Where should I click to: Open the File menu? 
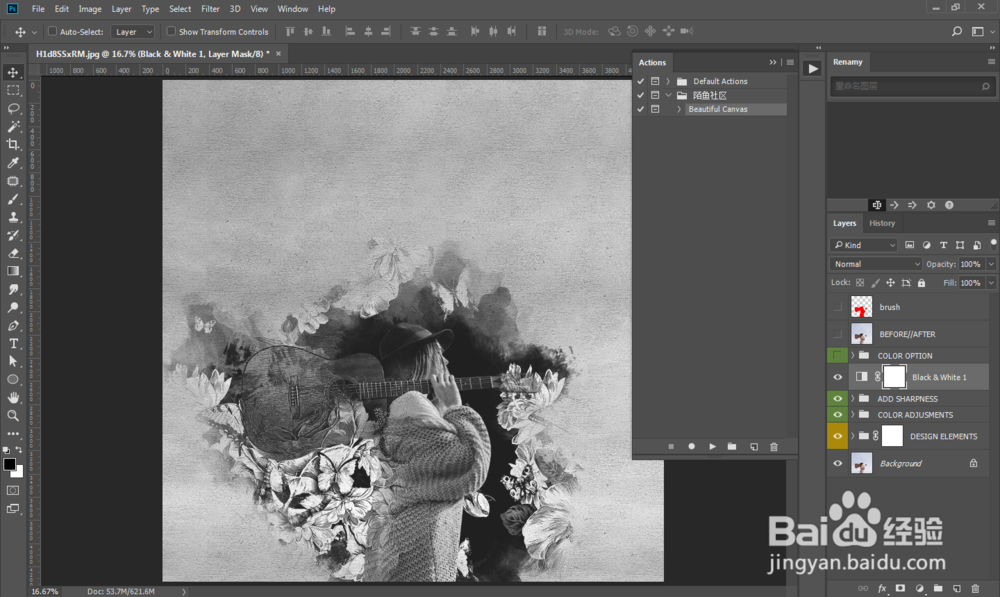pos(38,9)
